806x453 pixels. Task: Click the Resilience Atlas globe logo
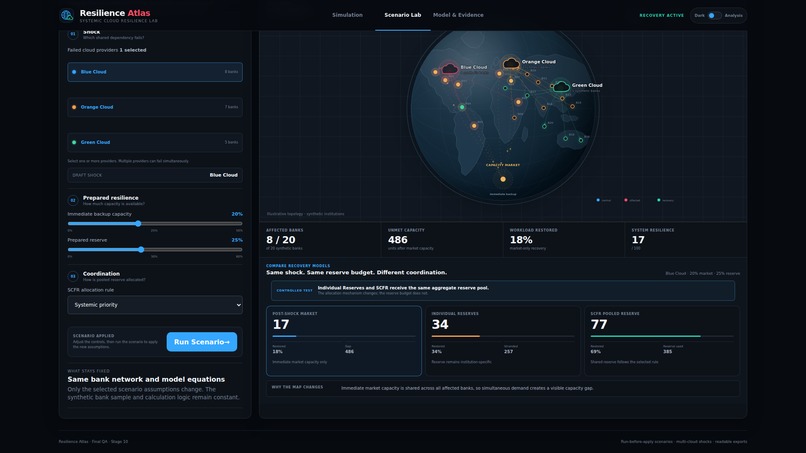pos(67,15)
